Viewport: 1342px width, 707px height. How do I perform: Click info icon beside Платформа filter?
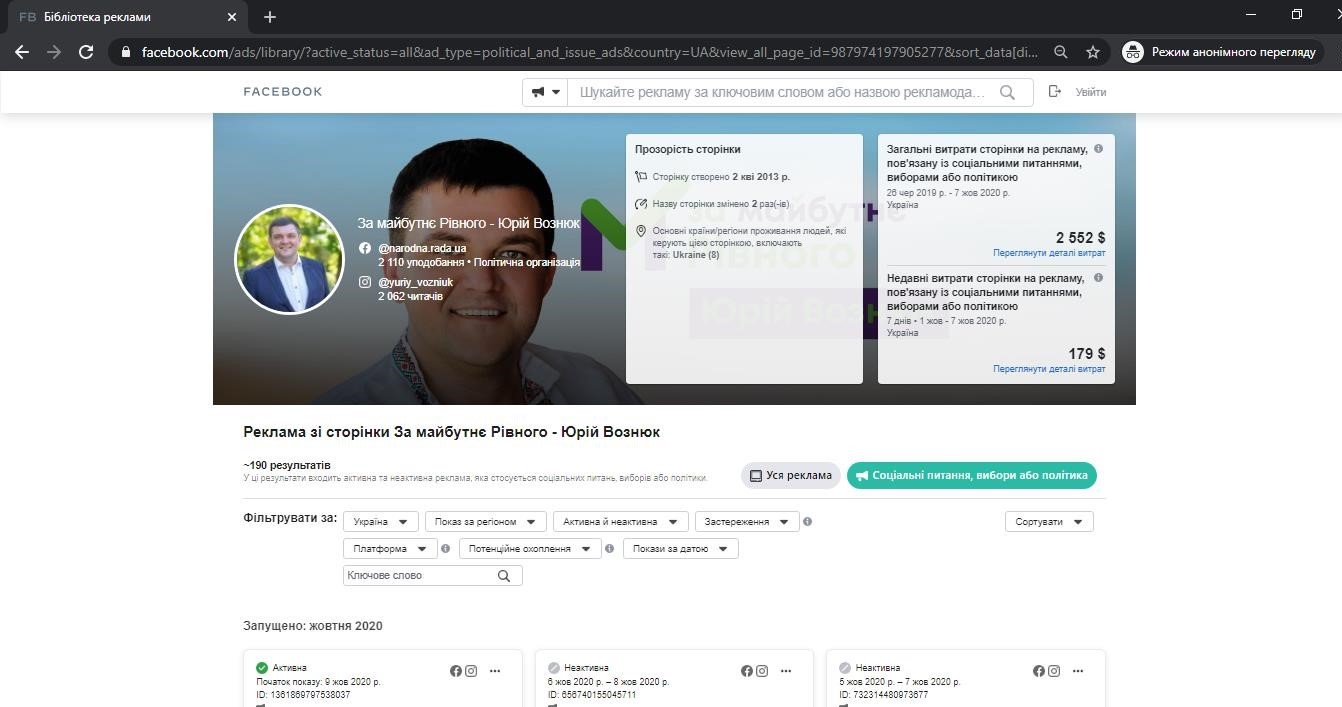pos(446,549)
